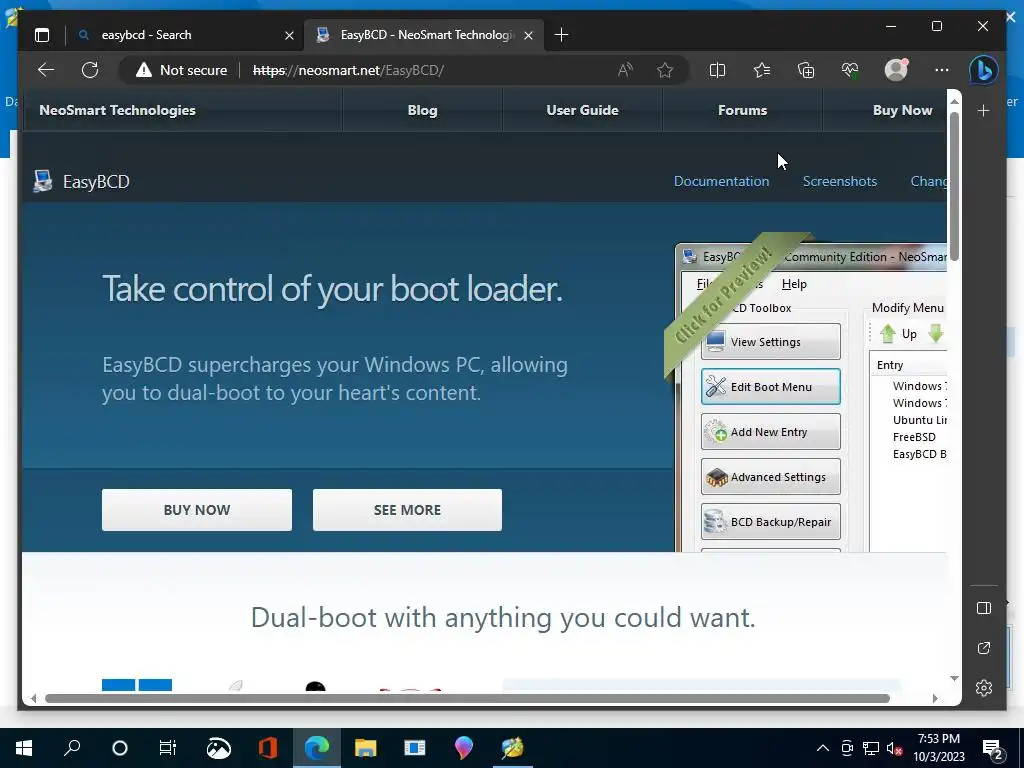The width and height of the screenshot is (1024, 768).
Task: Click the scroll up arrow
Action: pos(954,101)
